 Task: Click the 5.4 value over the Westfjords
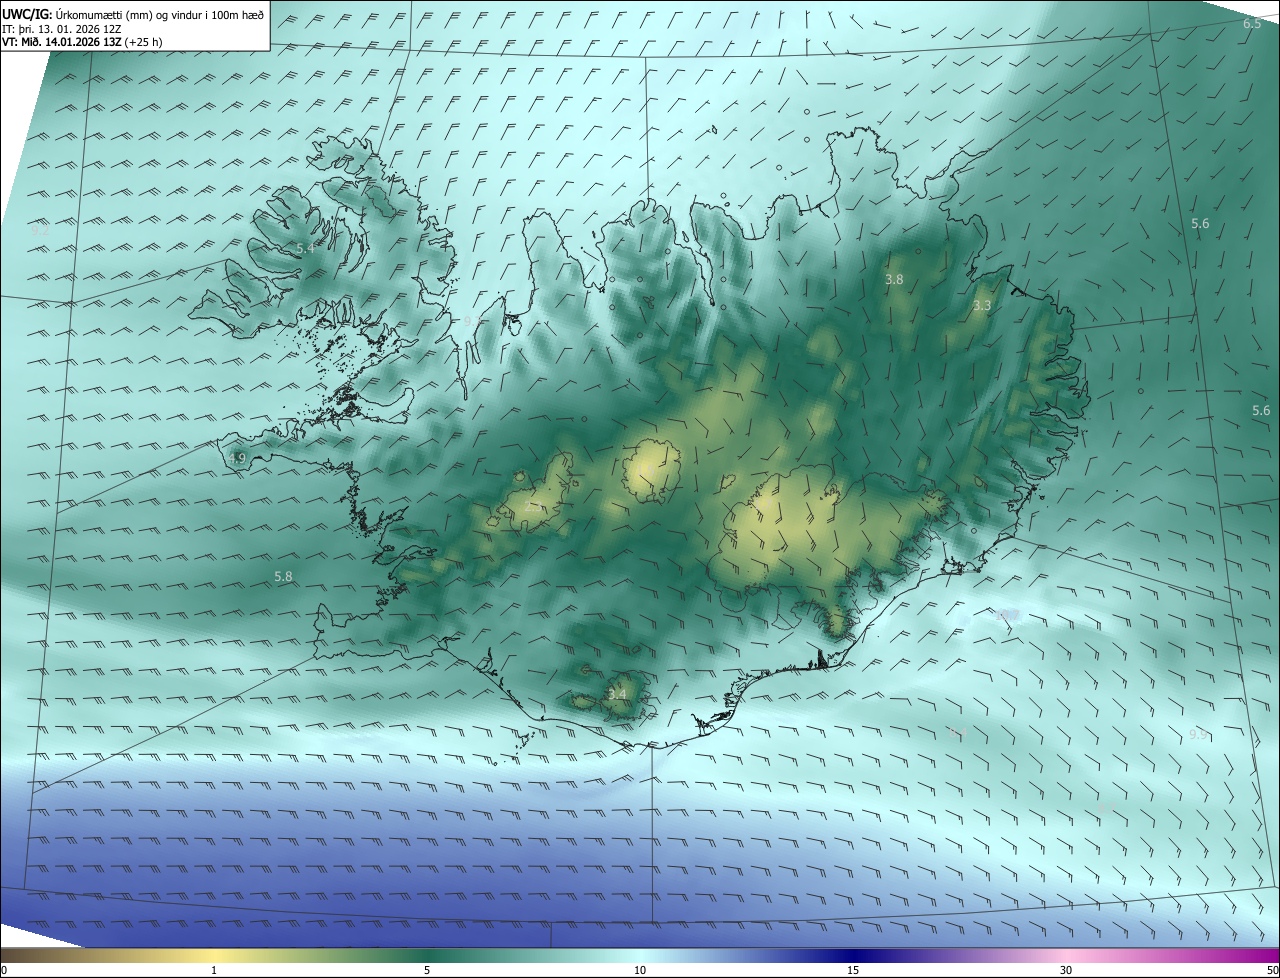[305, 248]
